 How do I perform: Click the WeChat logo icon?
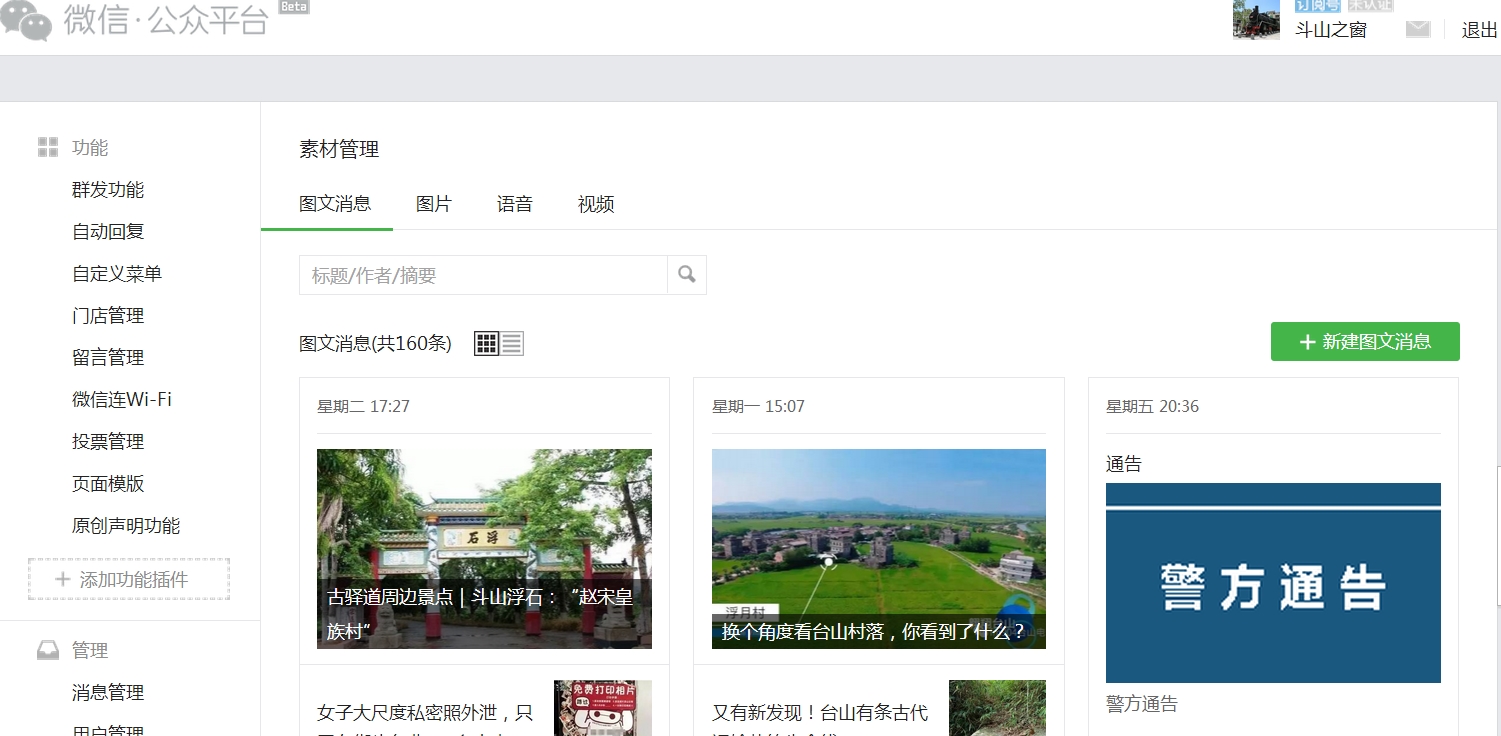click(x=26, y=20)
